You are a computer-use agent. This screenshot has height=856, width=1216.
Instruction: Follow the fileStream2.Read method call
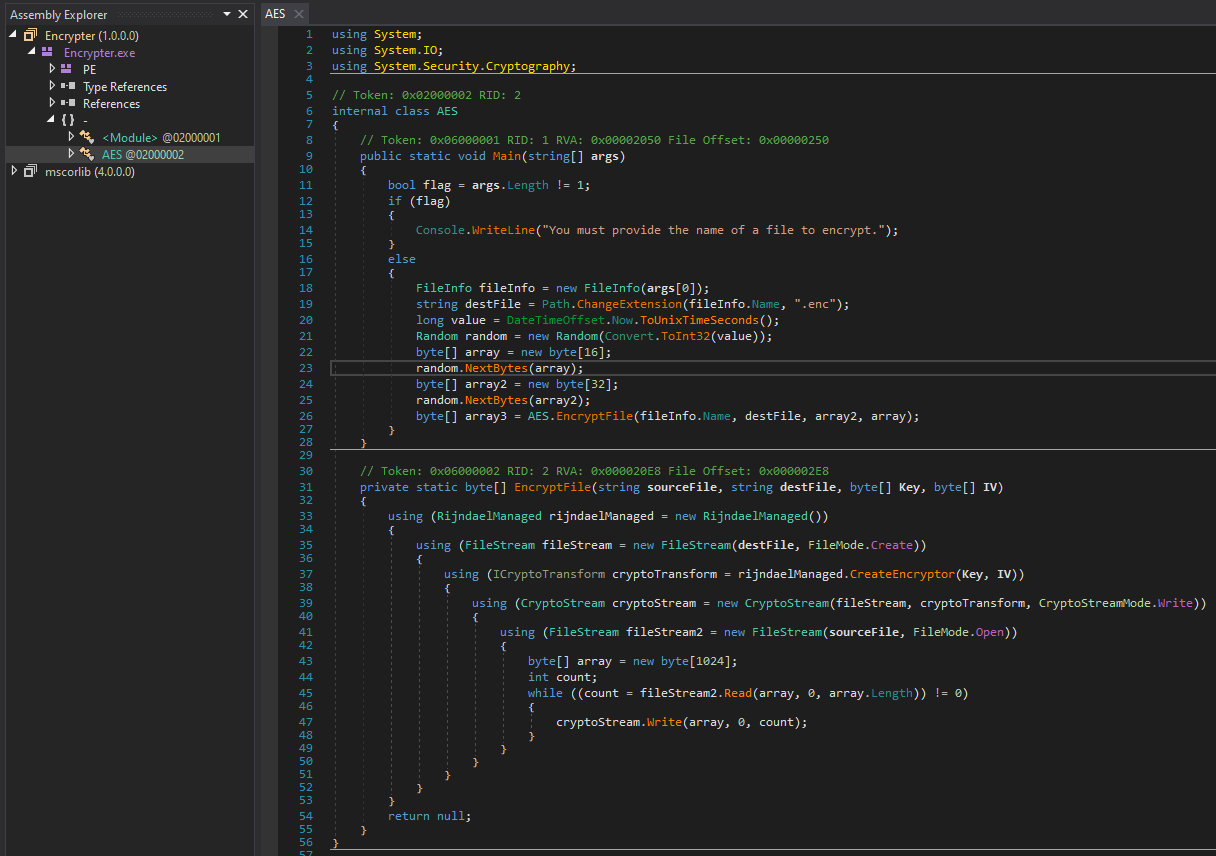(x=737, y=693)
